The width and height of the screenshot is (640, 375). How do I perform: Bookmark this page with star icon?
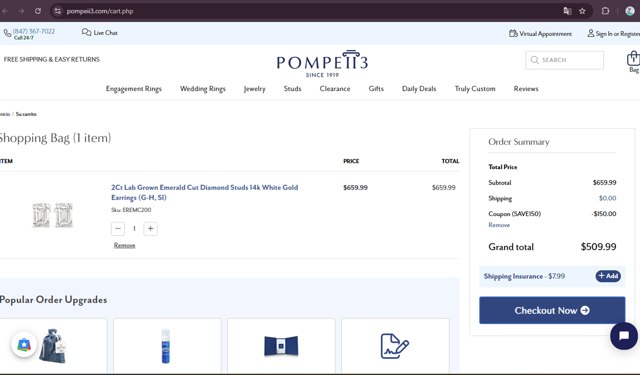pyautogui.click(x=582, y=11)
